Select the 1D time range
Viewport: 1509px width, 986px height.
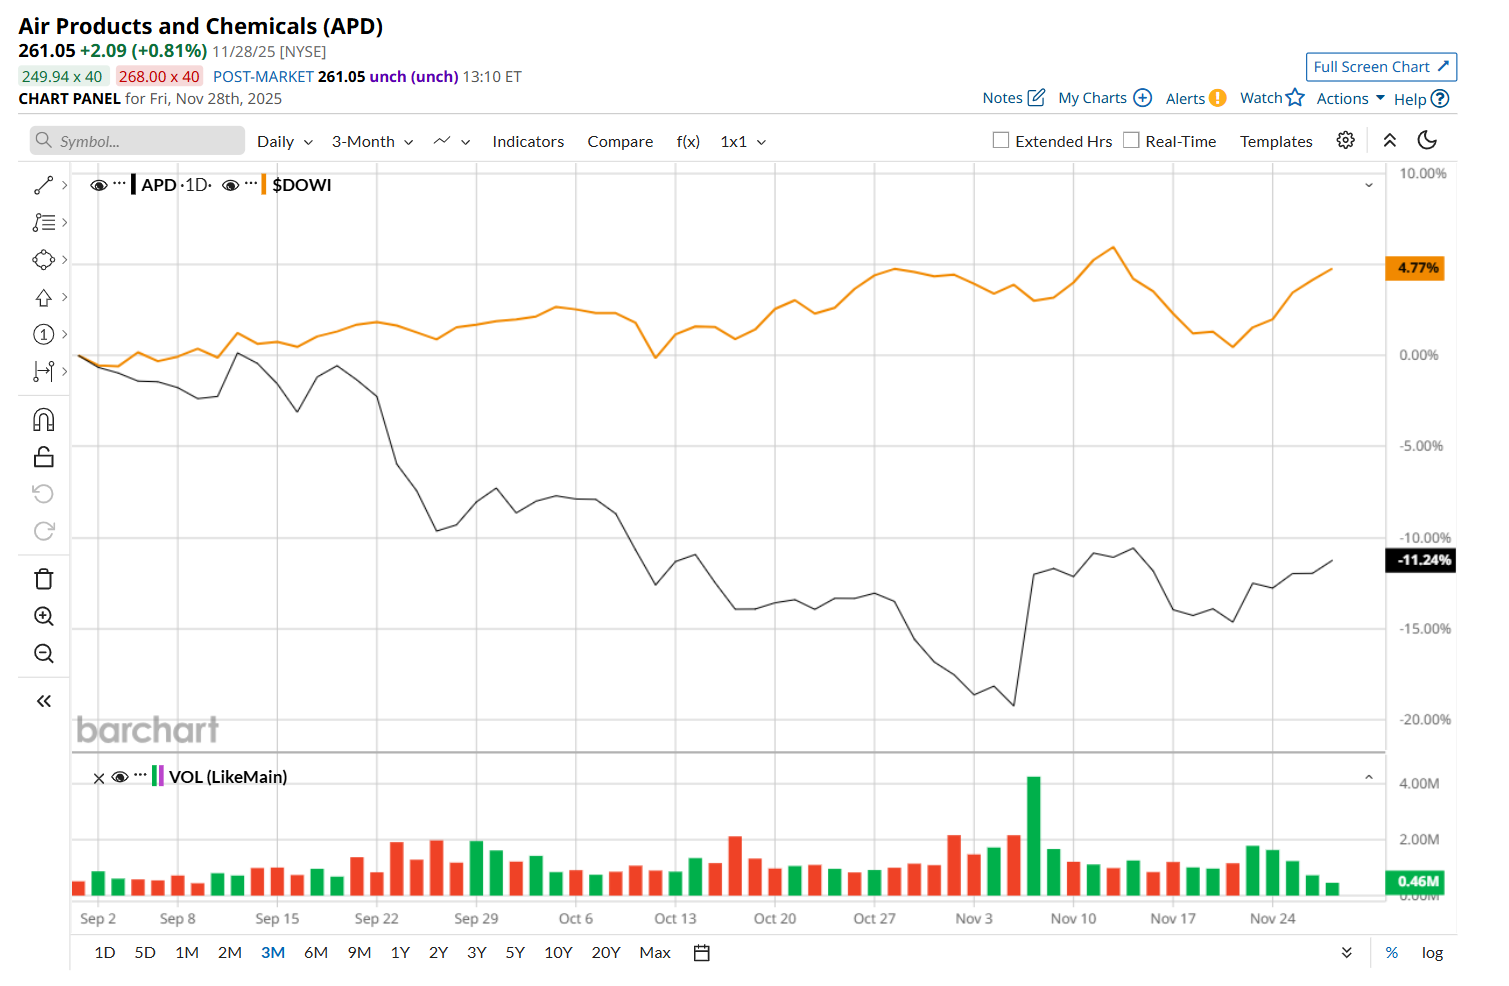click(105, 953)
